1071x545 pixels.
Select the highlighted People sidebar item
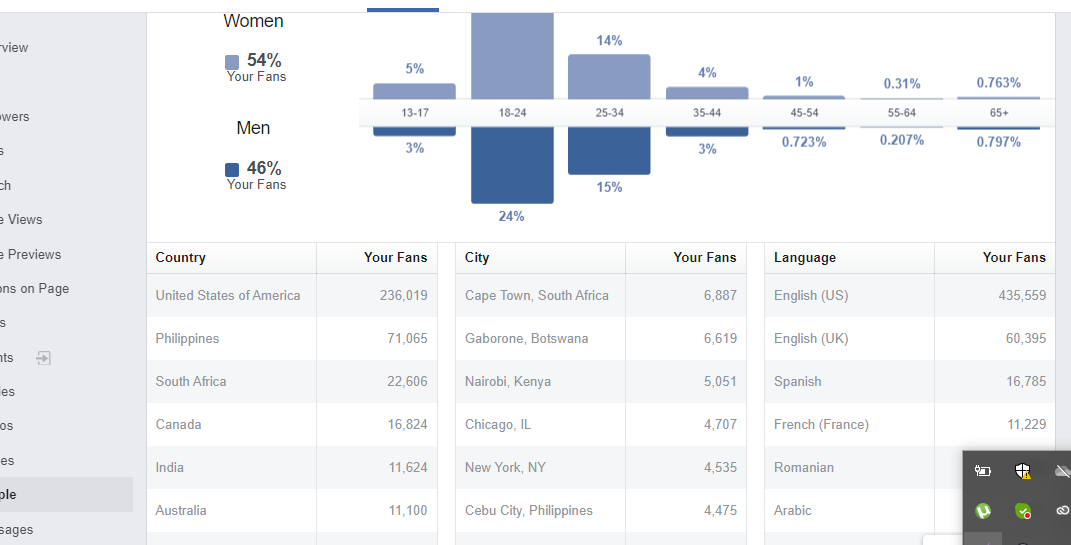pos(66,494)
